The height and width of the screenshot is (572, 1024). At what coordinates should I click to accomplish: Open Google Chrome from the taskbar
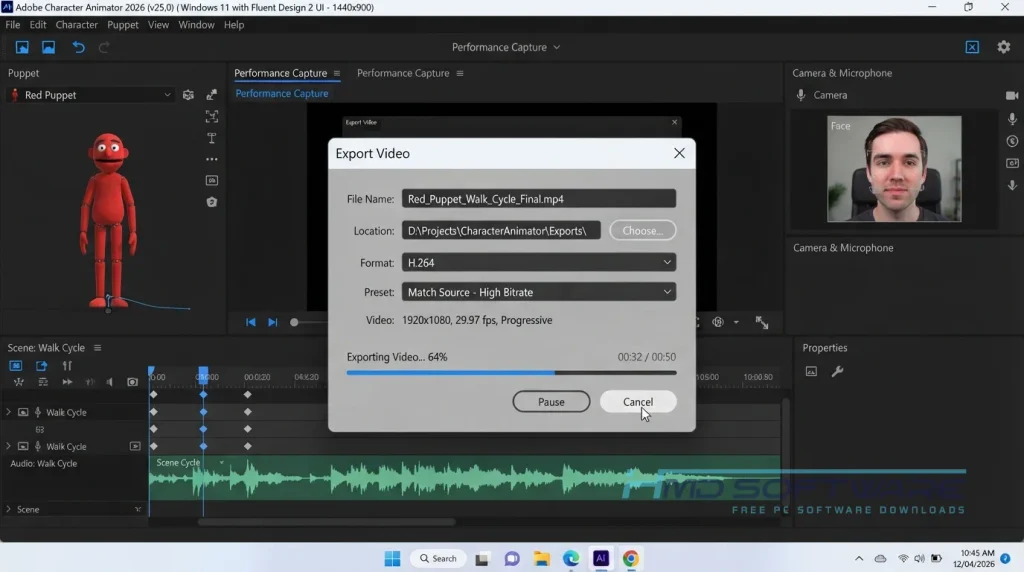[x=630, y=558]
